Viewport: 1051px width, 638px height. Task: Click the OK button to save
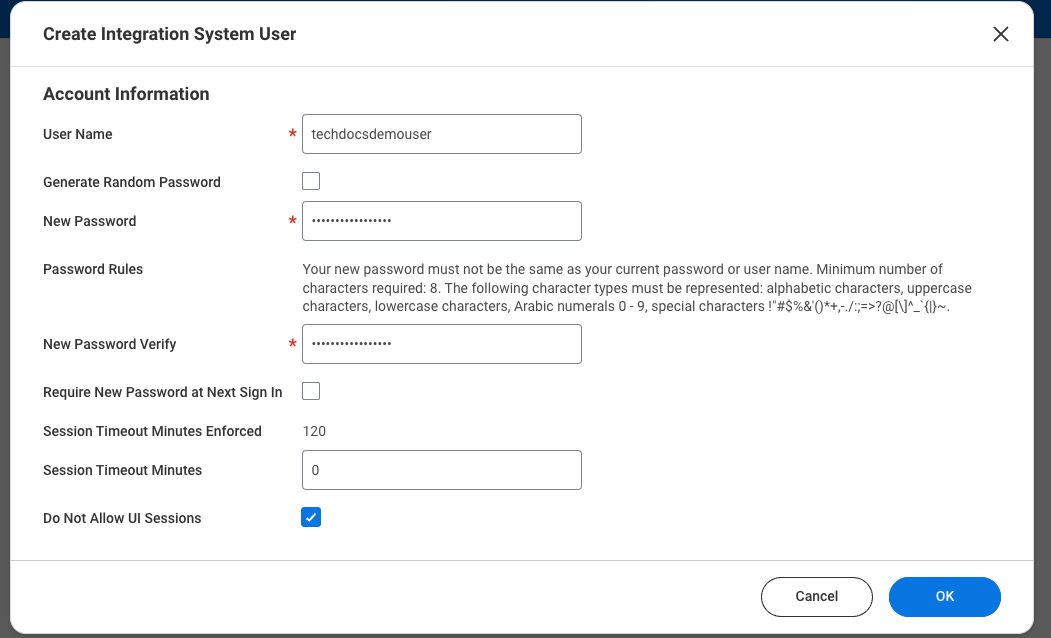point(944,596)
